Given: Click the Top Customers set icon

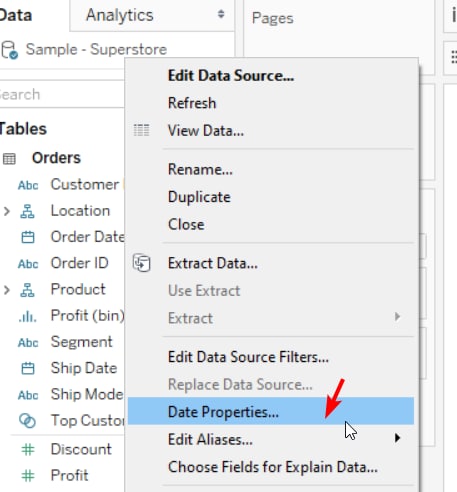Looking at the screenshot, I should tap(27, 420).
